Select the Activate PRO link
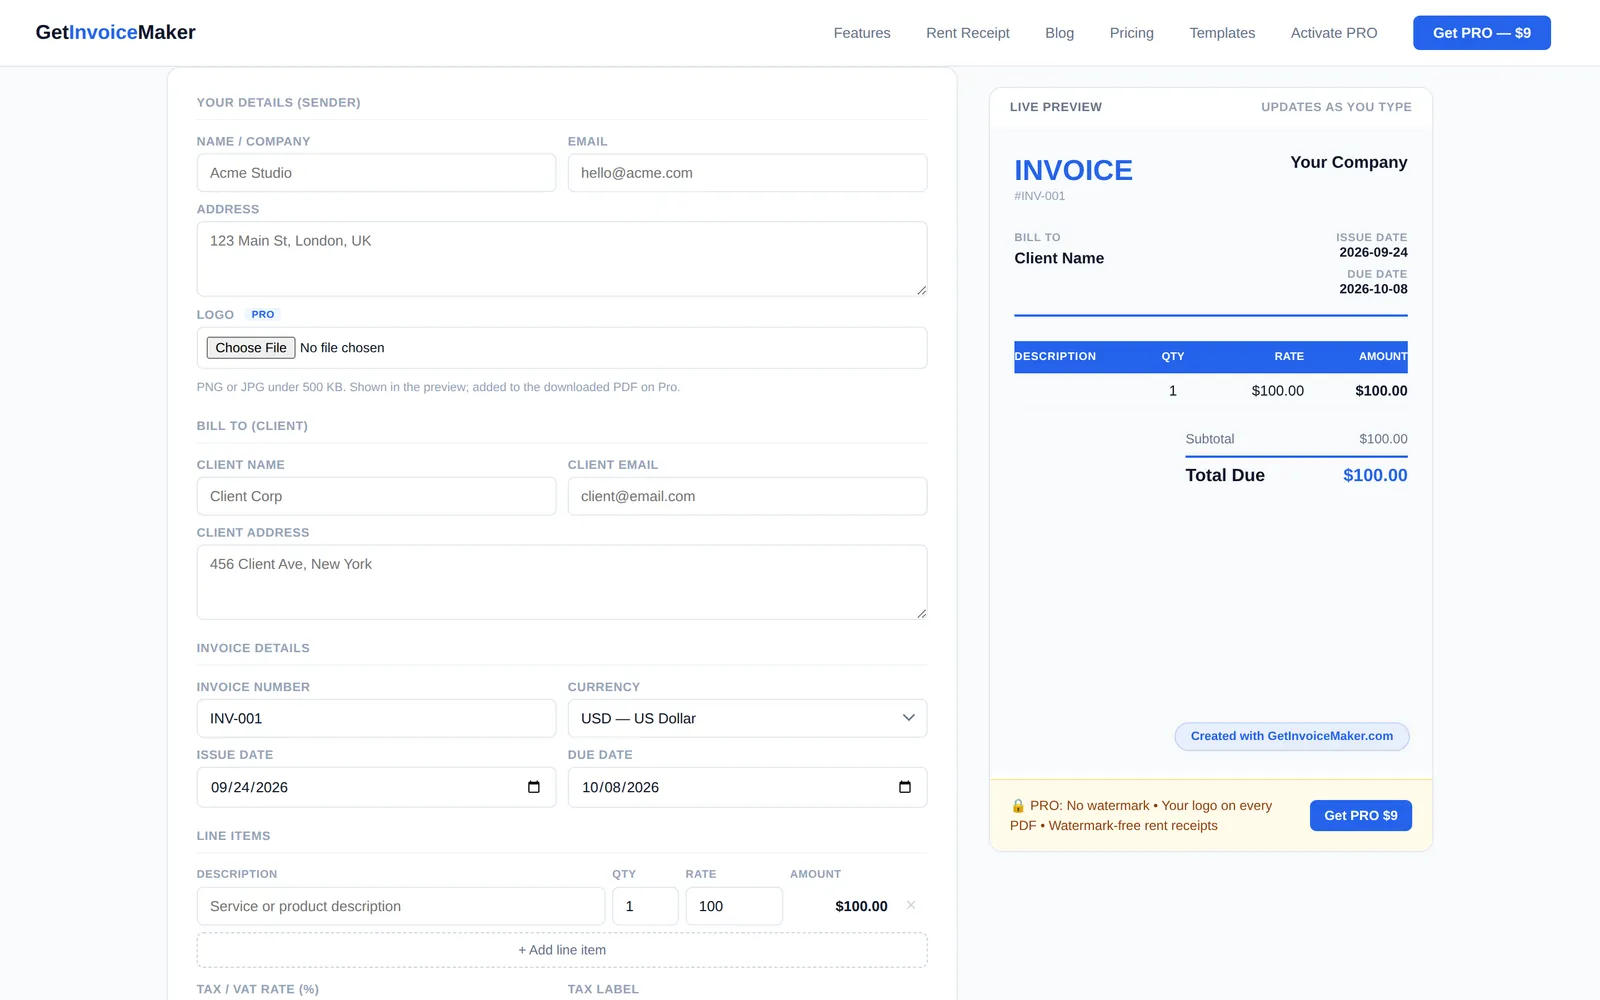 pos(1334,33)
